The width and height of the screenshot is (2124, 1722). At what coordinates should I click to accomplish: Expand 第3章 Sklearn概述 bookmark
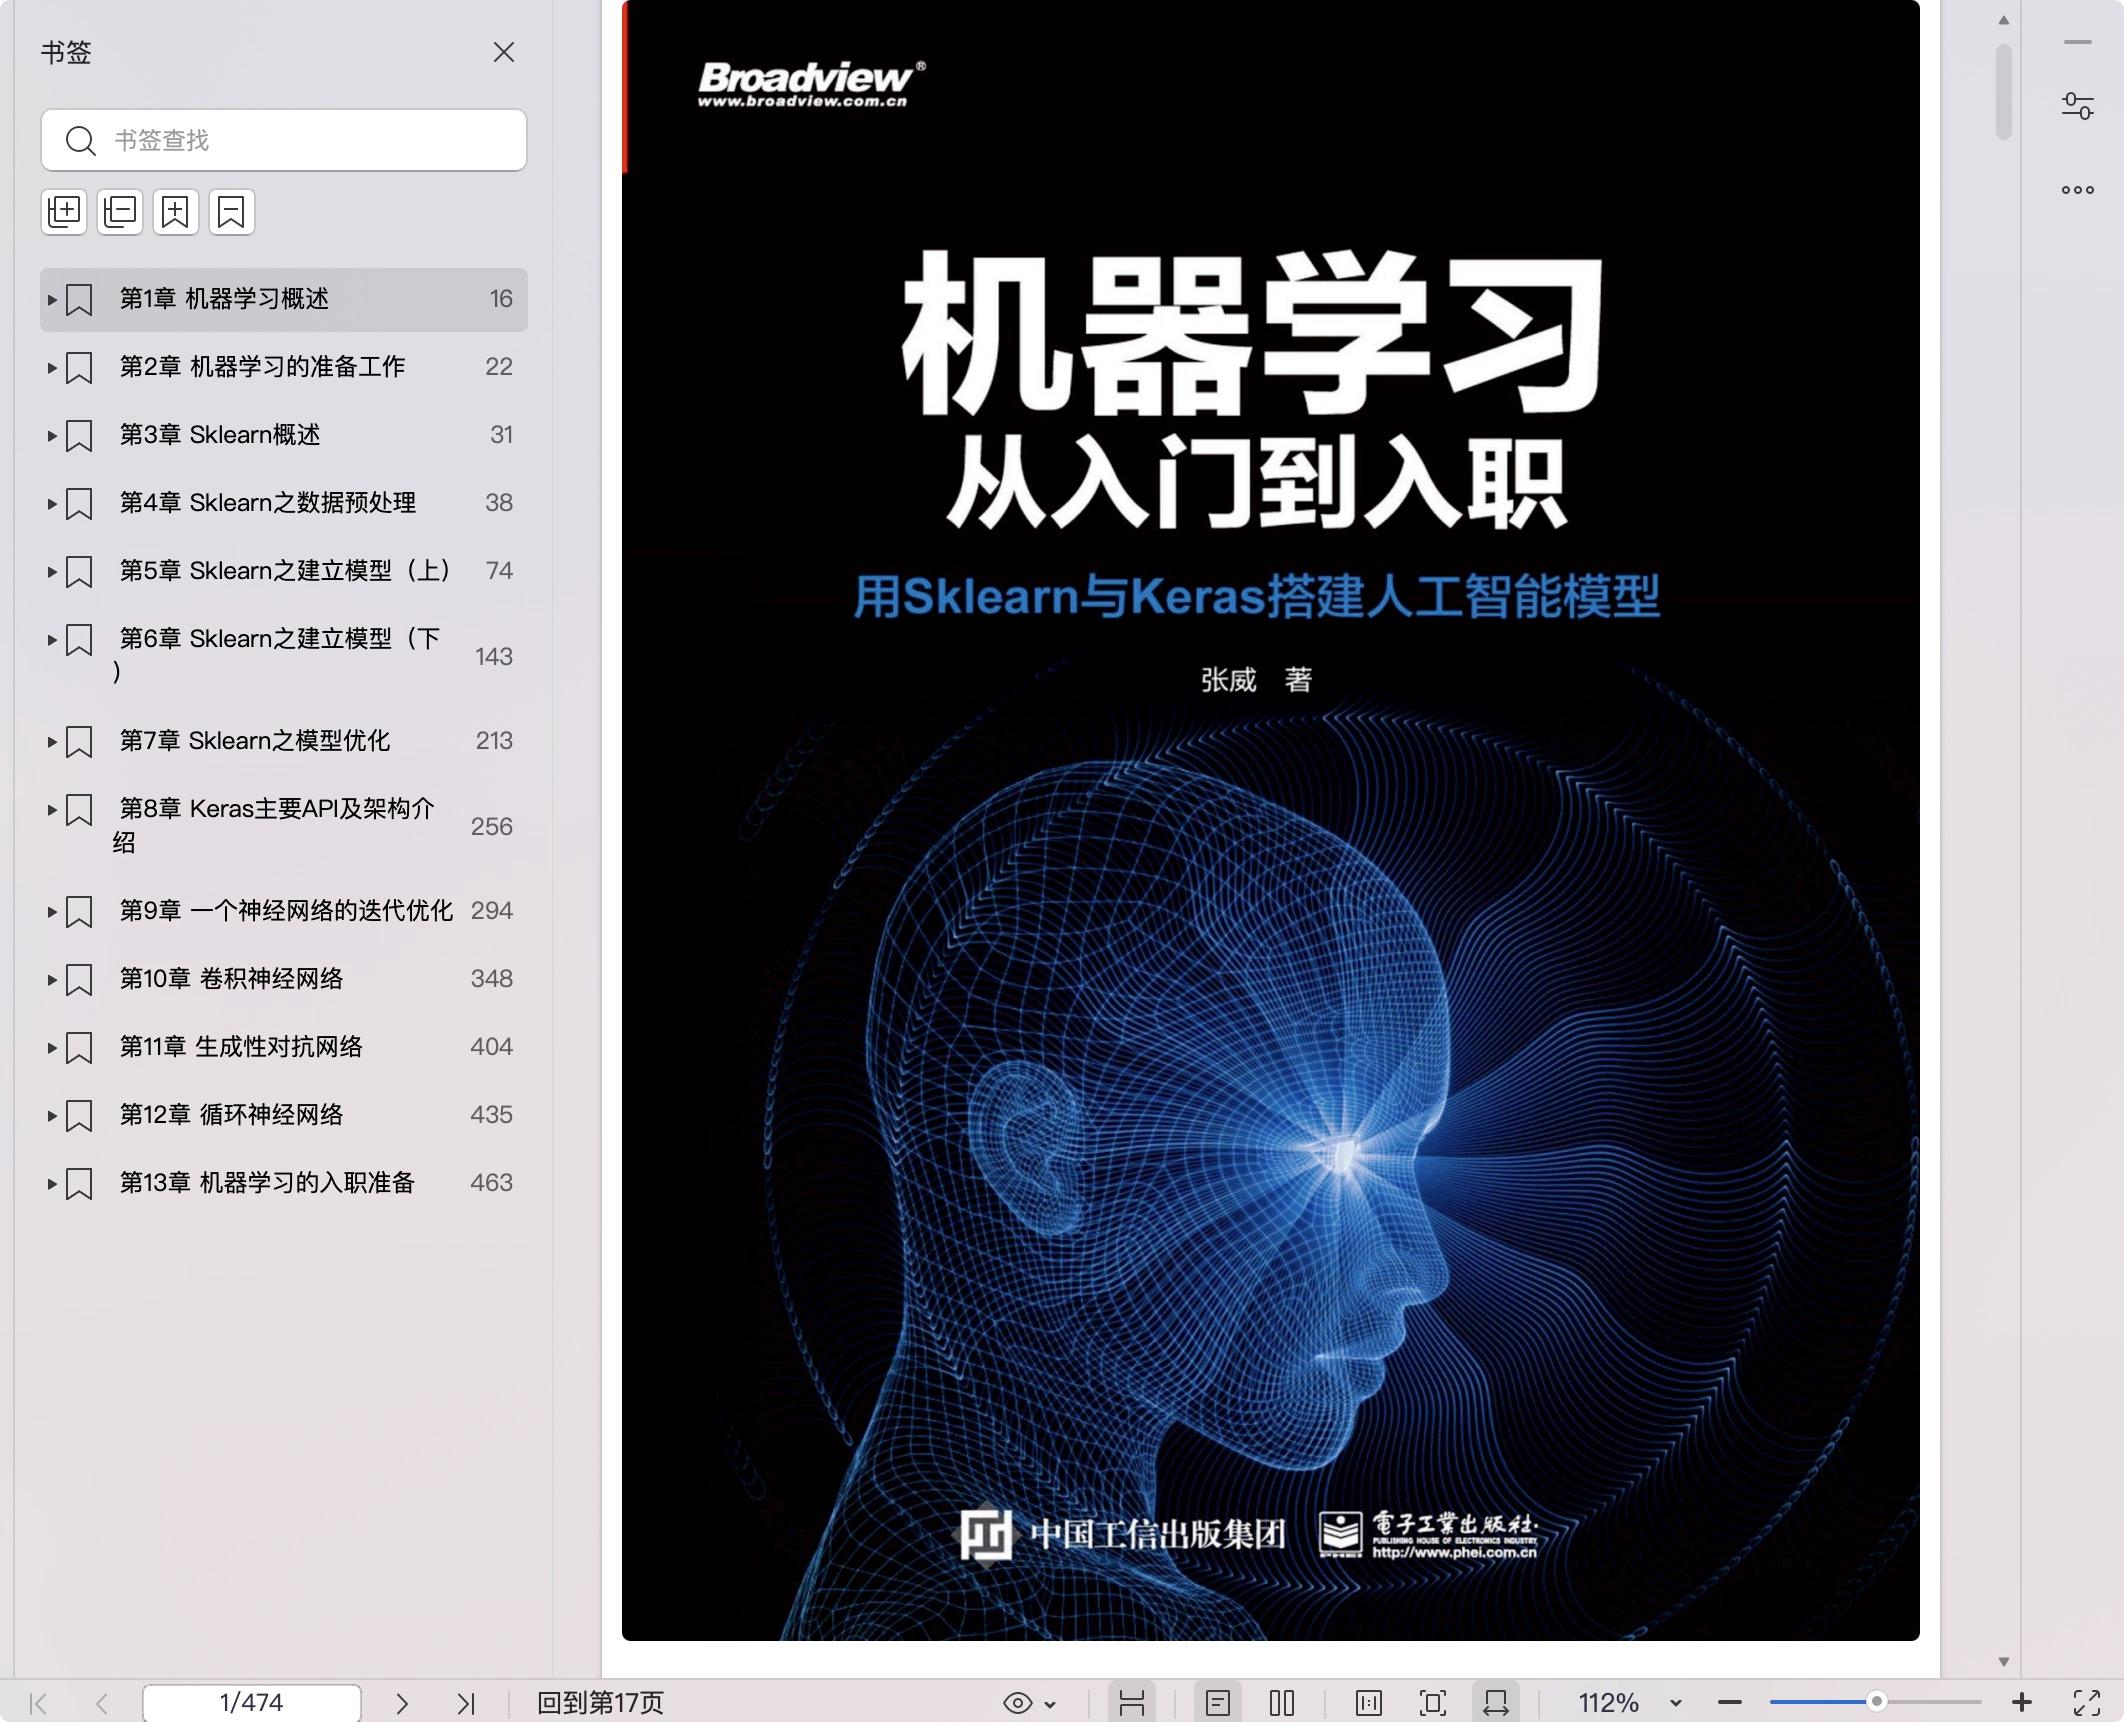tap(52, 435)
